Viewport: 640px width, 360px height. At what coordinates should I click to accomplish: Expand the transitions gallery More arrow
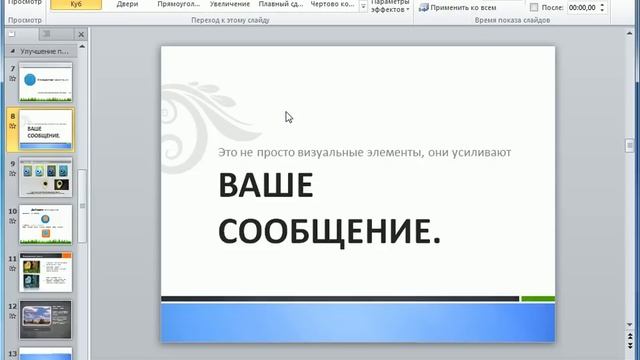click(x=363, y=6)
